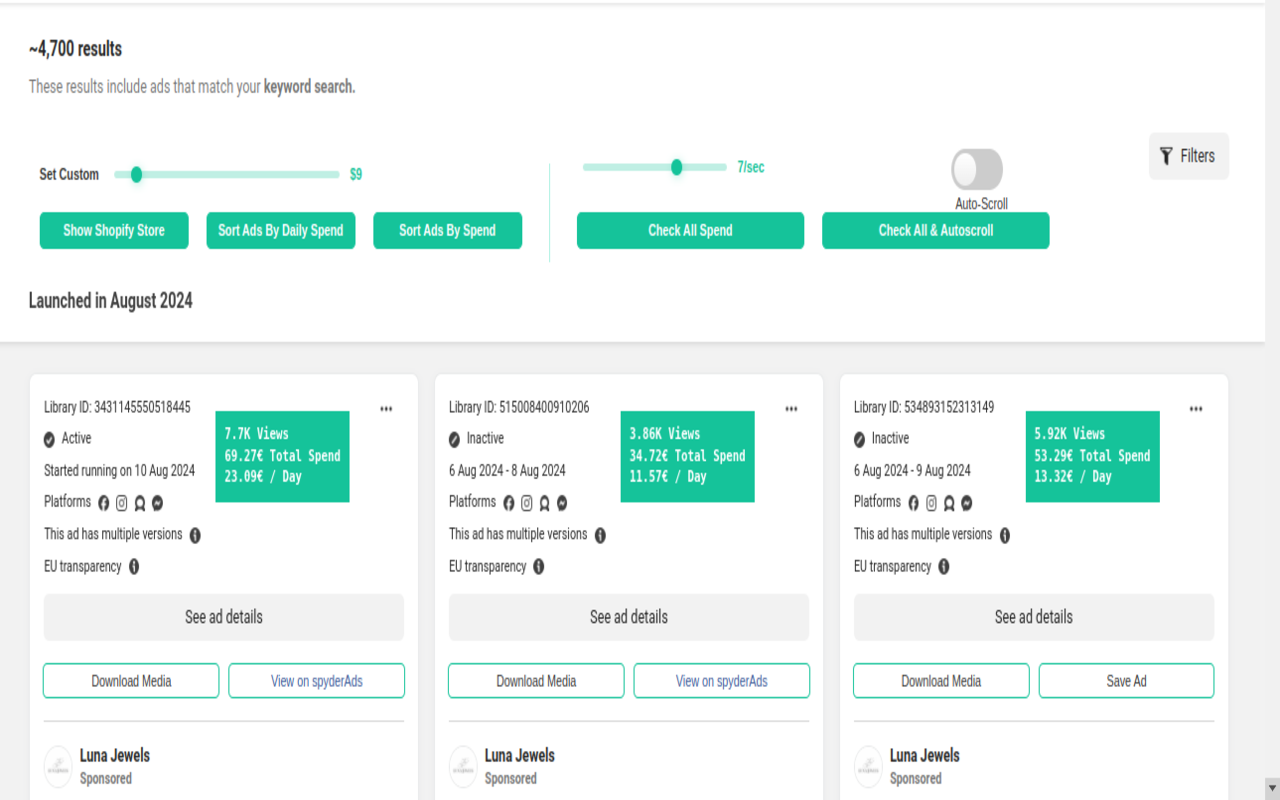Click EU transparency info icon on second ad
This screenshot has height=800, width=1280.
coord(539,567)
